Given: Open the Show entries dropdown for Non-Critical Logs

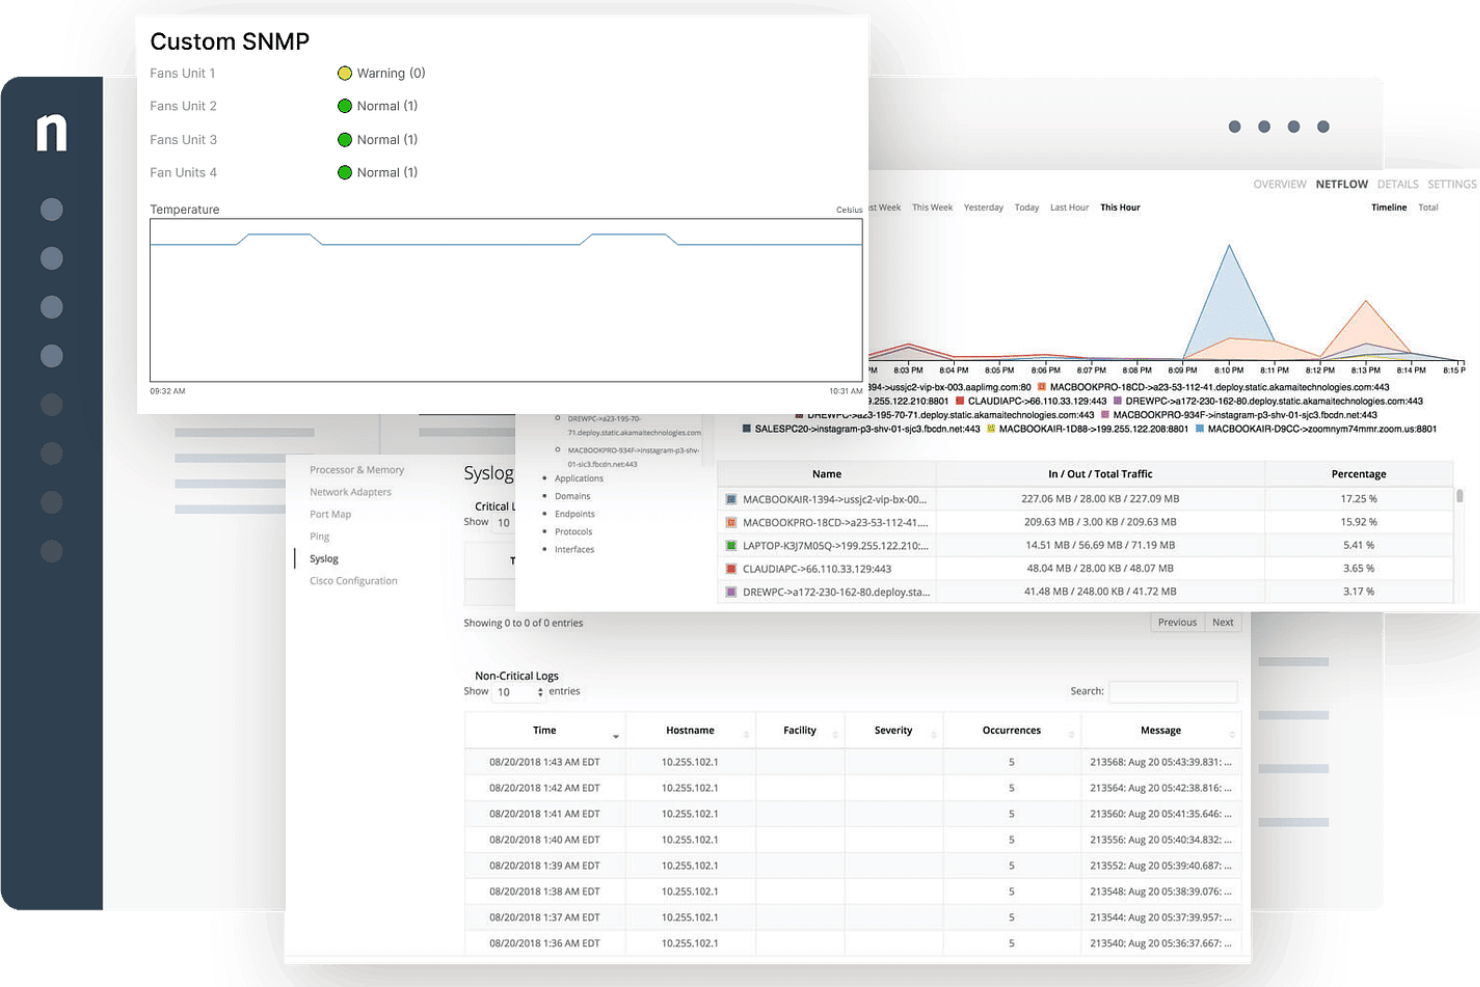Looking at the screenshot, I should pyautogui.click(x=520, y=692).
